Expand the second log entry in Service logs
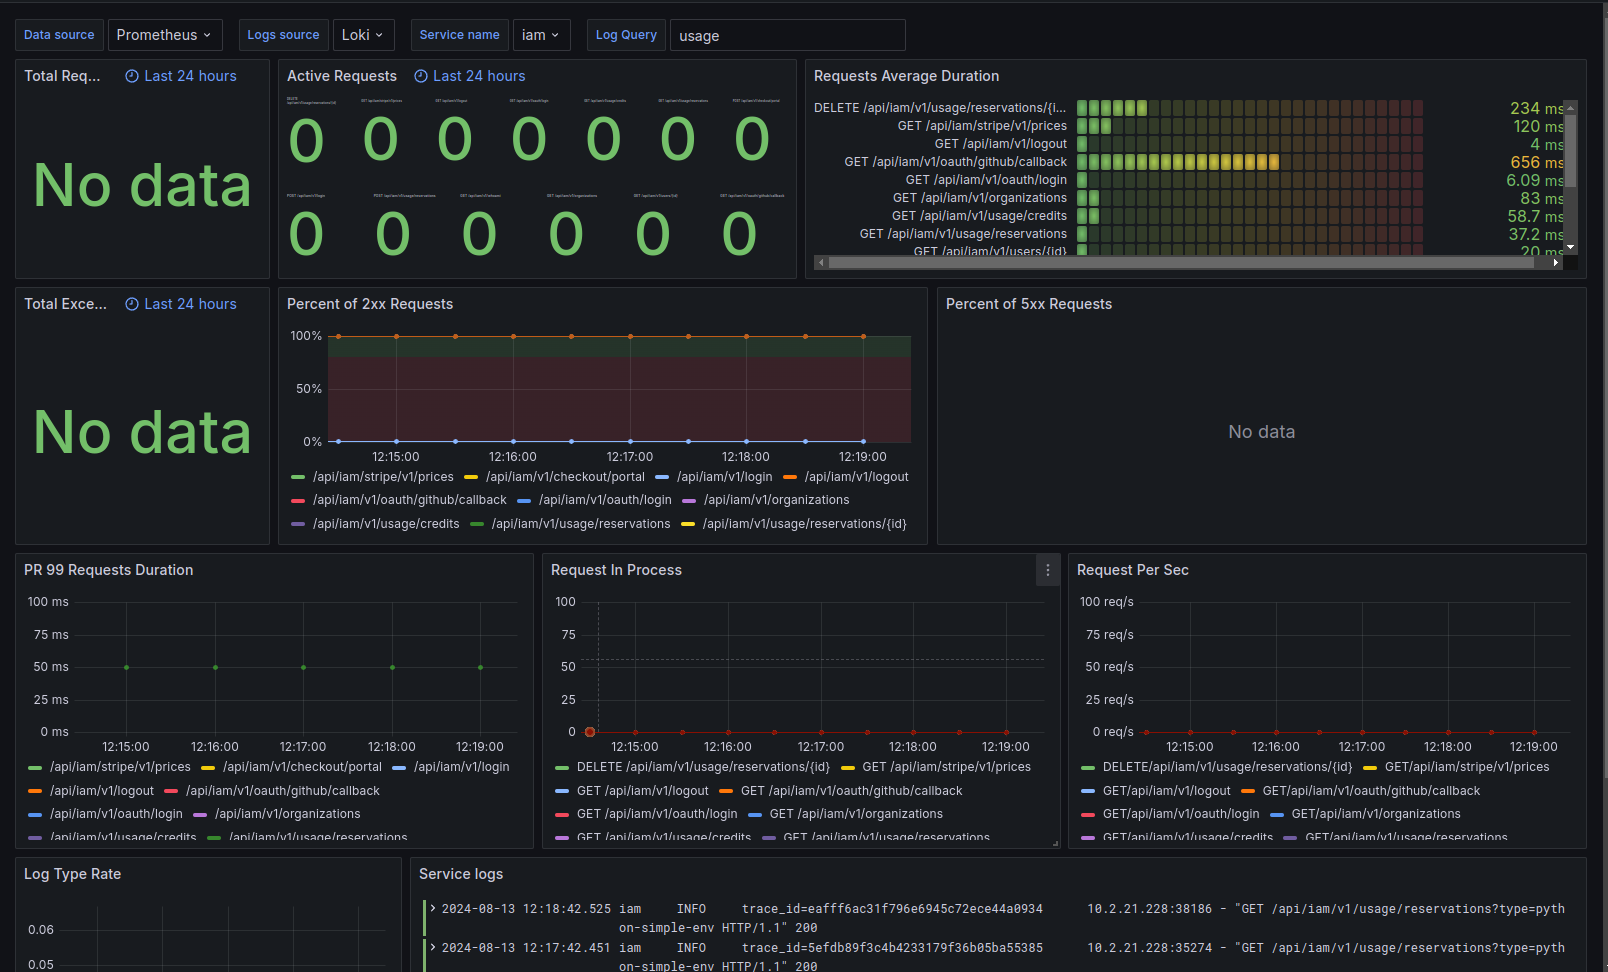Screen dimensions: 1608x972 (x=432, y=947)
